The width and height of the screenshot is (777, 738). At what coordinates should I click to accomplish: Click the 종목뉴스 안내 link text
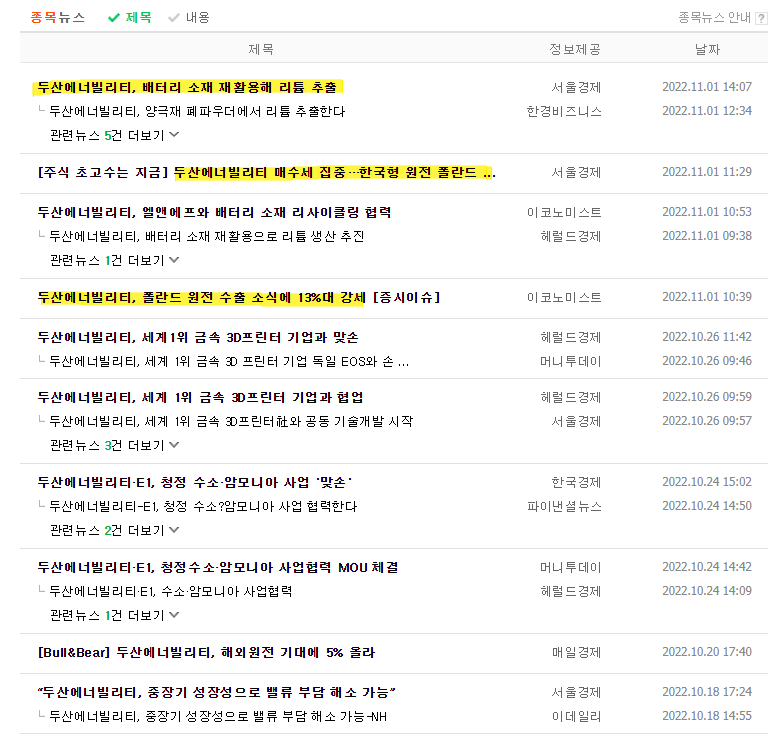tap(714, 18)
